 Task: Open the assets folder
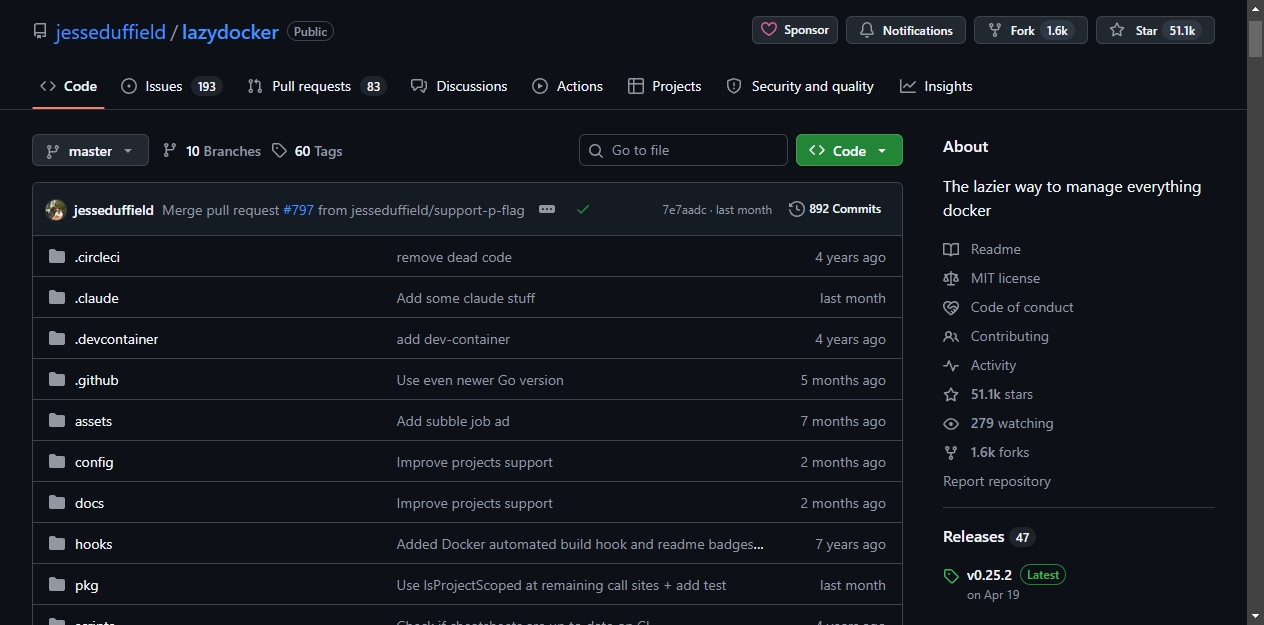(x=93, y=421)
